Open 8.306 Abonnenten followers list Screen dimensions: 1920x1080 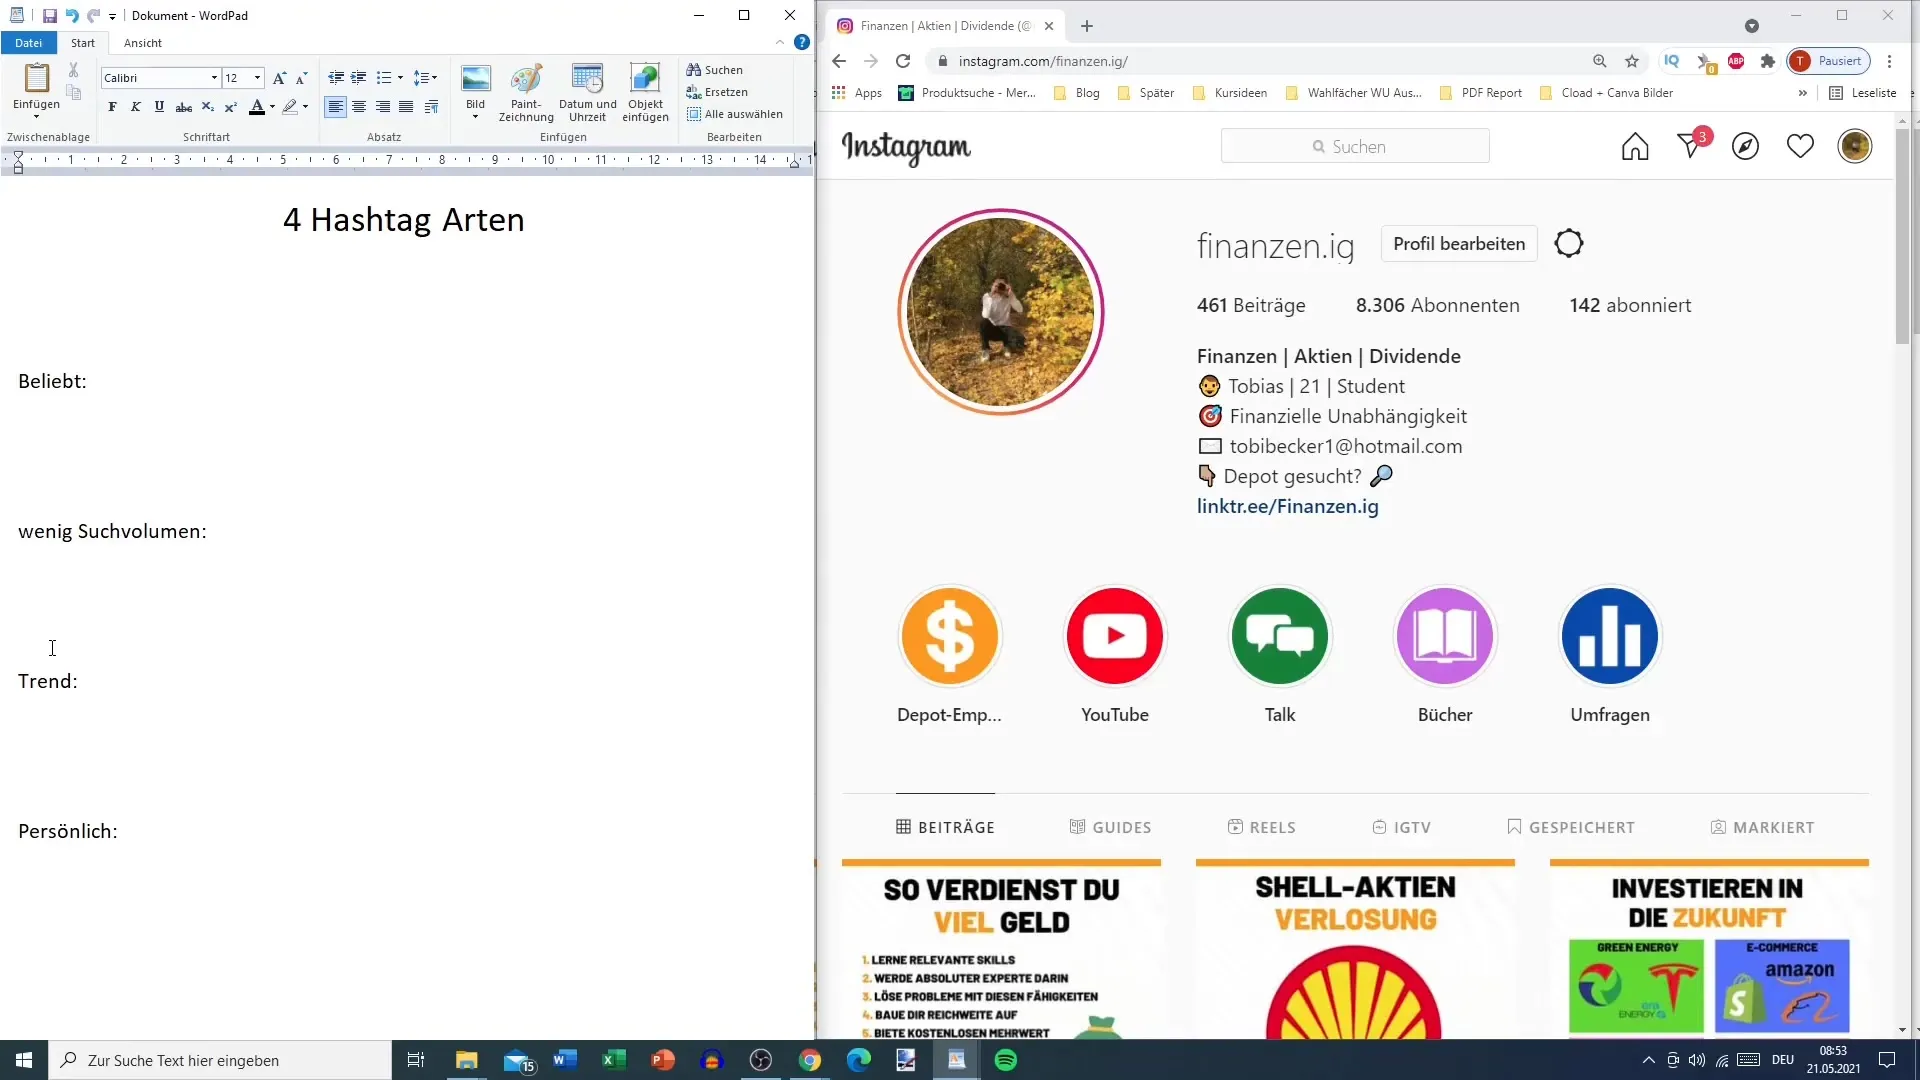click(1437, 305)
